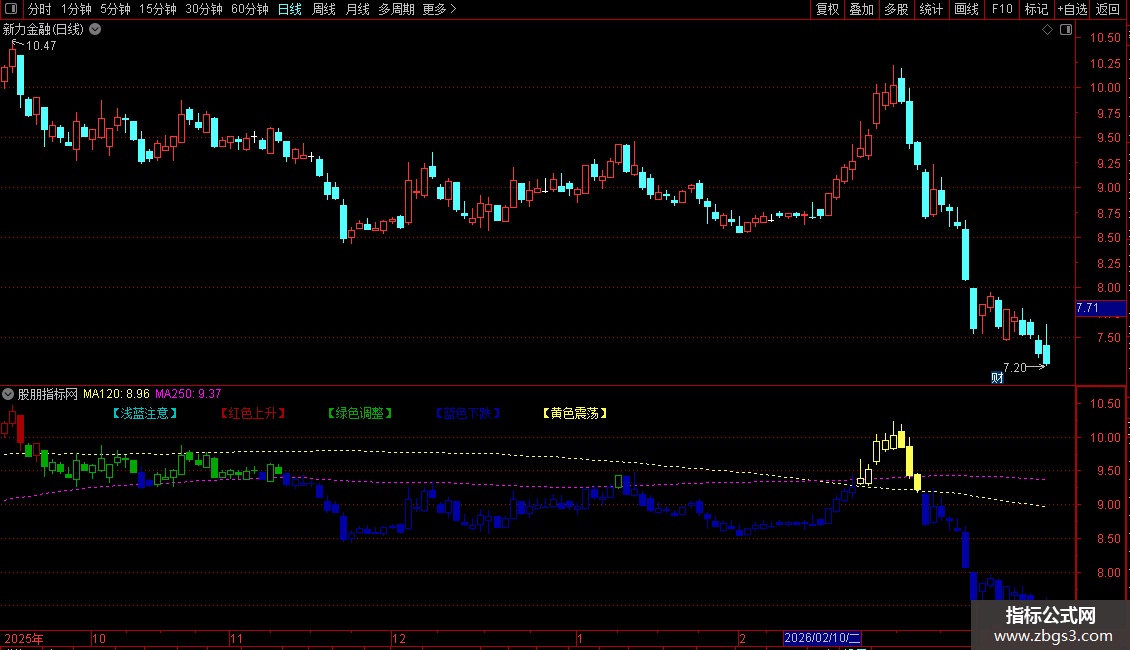1130x650 pixels.
Task: Switch to the 周线 weekly tab
Action: tap(324, 9)
